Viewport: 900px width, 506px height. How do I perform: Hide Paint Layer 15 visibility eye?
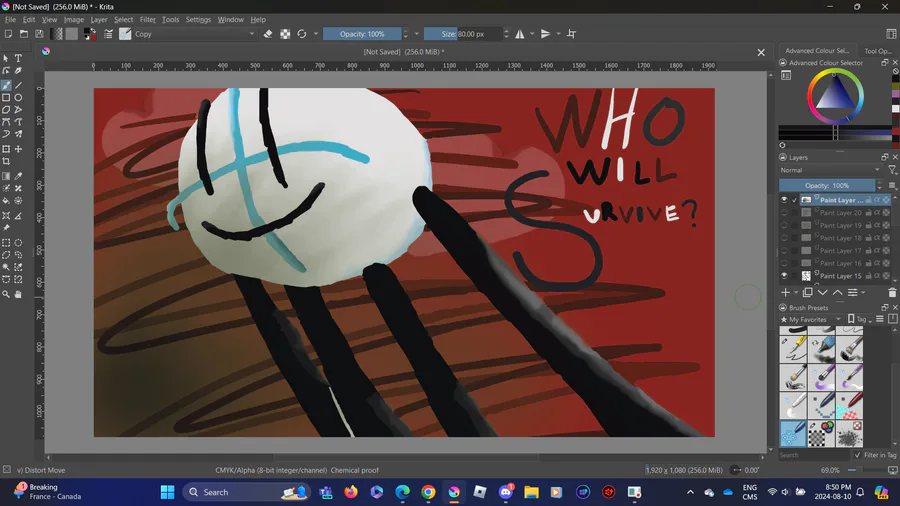pyautogui.click(x=784, y=275)
